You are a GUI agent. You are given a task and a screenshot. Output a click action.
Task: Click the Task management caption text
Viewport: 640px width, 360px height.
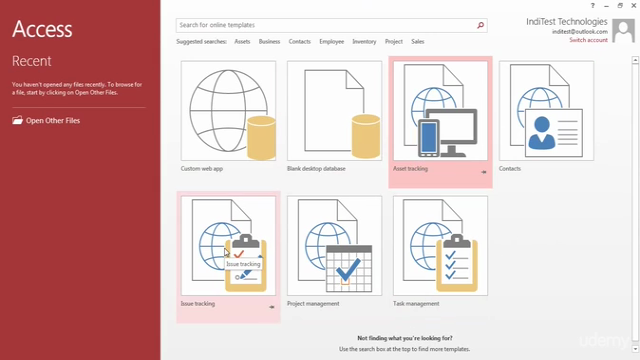click(416, 304)
